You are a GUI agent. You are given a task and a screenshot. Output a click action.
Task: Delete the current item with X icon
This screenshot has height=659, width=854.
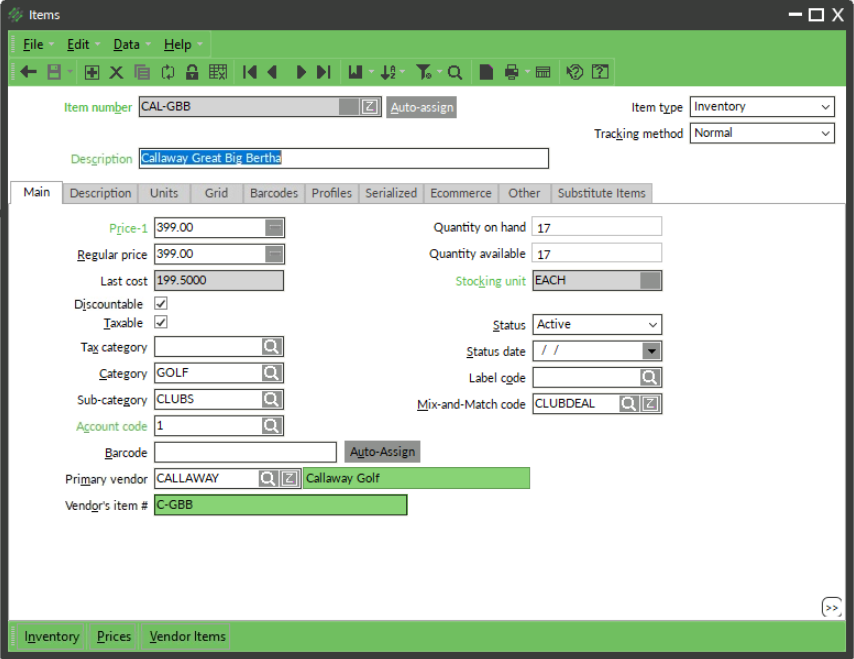116,72
